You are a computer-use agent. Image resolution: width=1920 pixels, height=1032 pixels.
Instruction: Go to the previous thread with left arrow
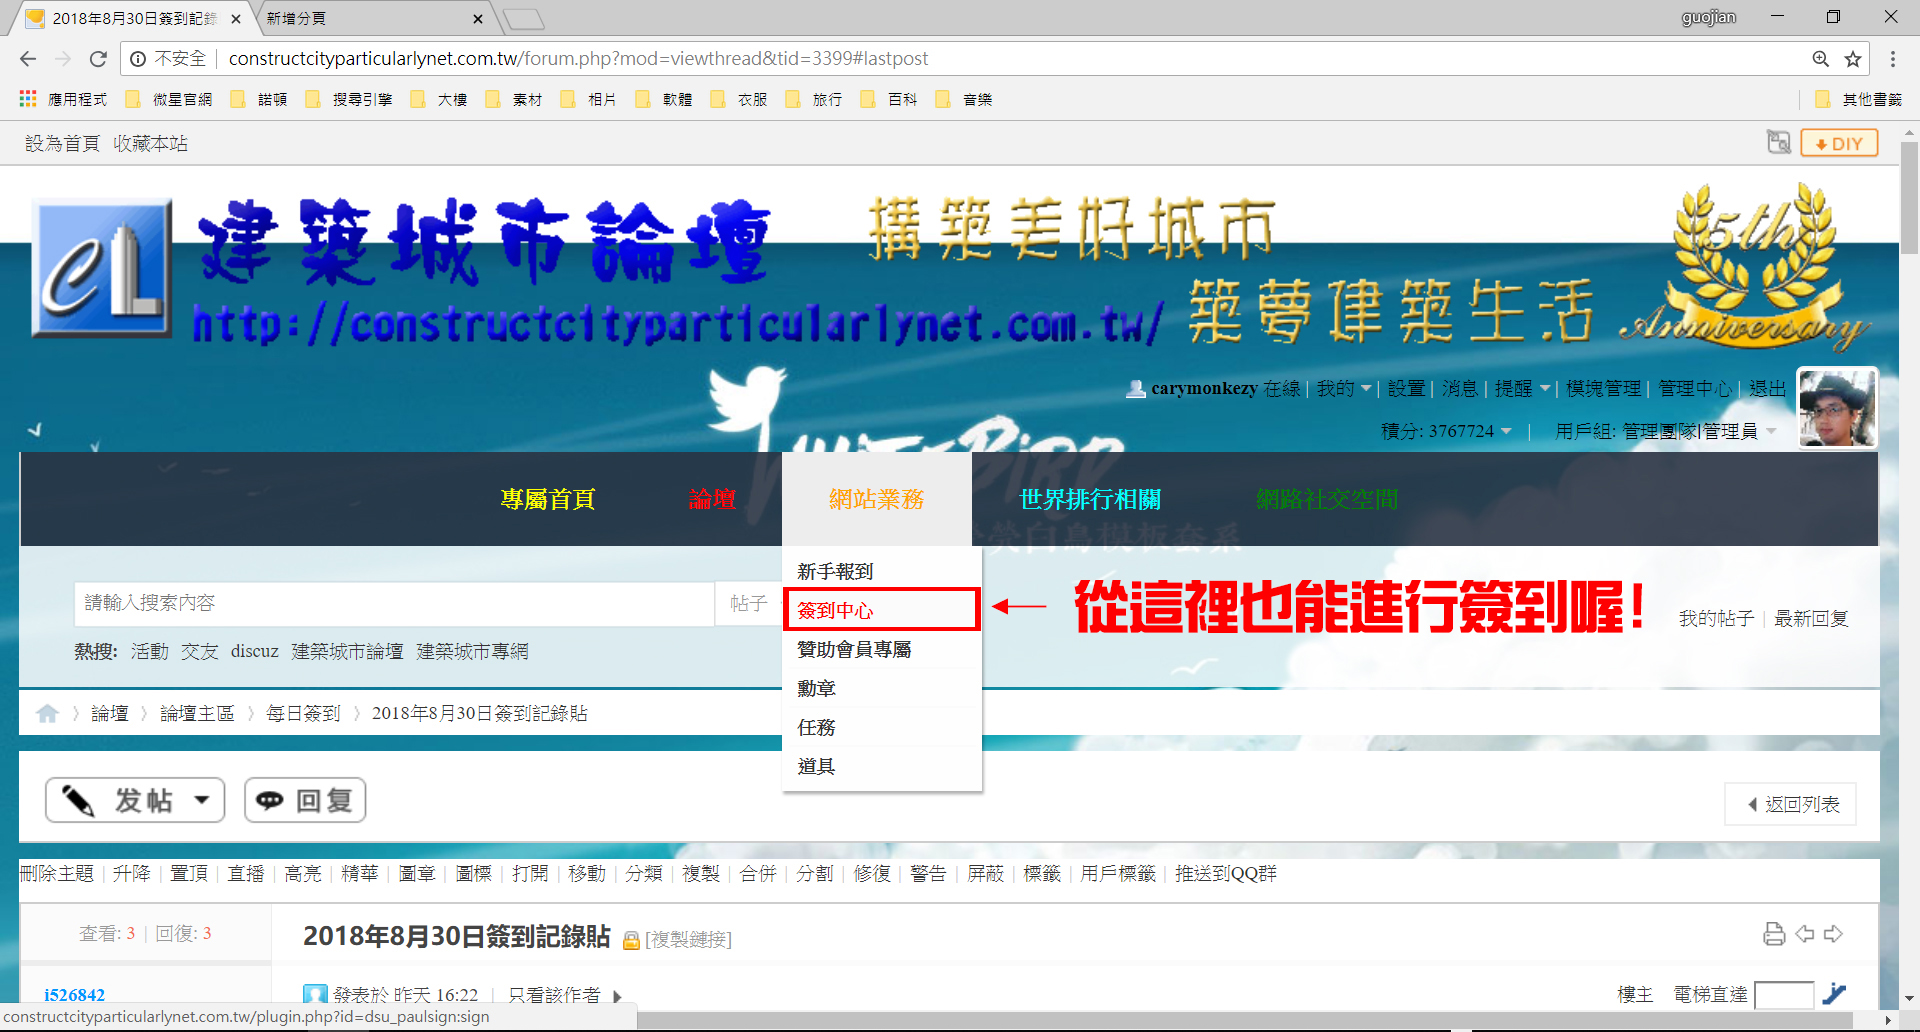pyautogui.click(x=1804, y=934)
